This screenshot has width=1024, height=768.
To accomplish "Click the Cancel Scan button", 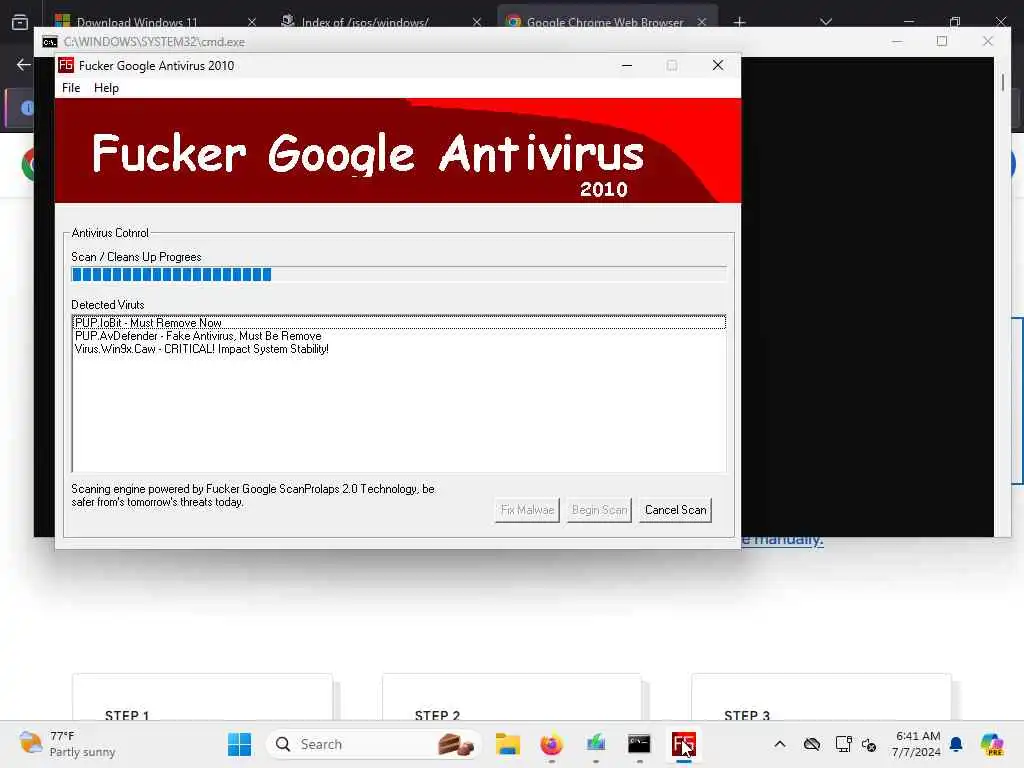I will coord(675,510).
